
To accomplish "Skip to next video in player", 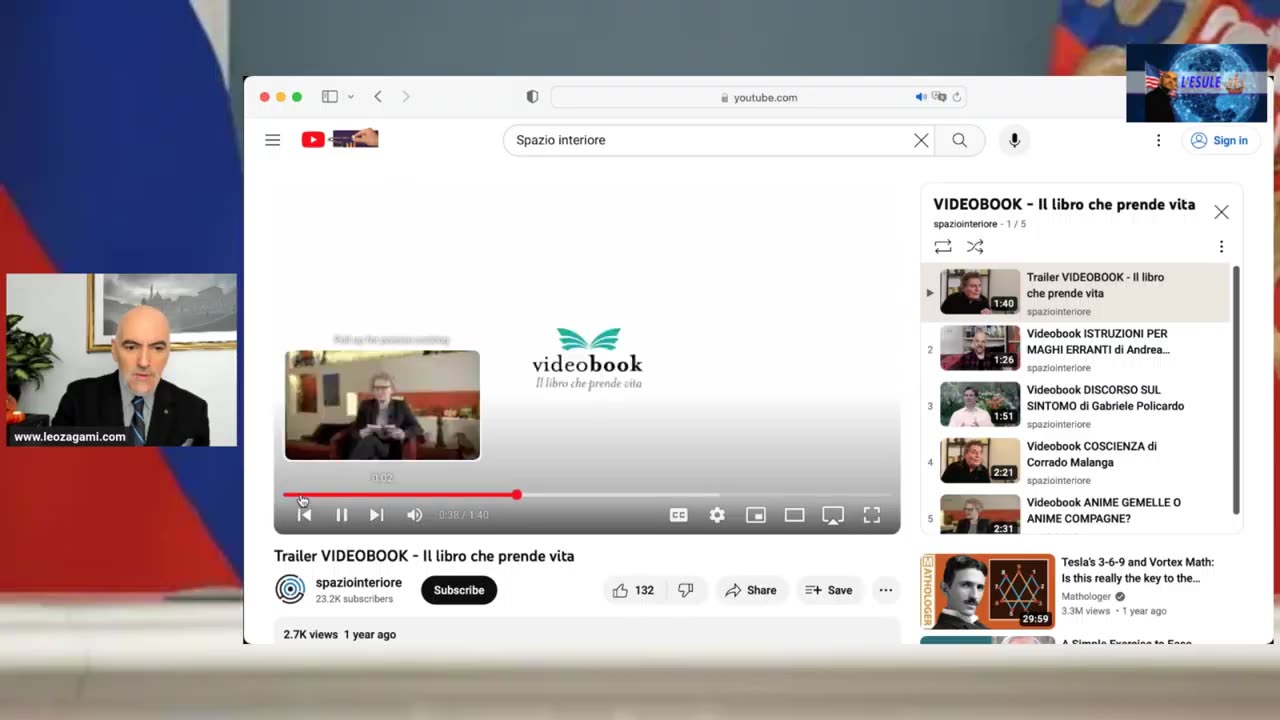I will point(376,515).
